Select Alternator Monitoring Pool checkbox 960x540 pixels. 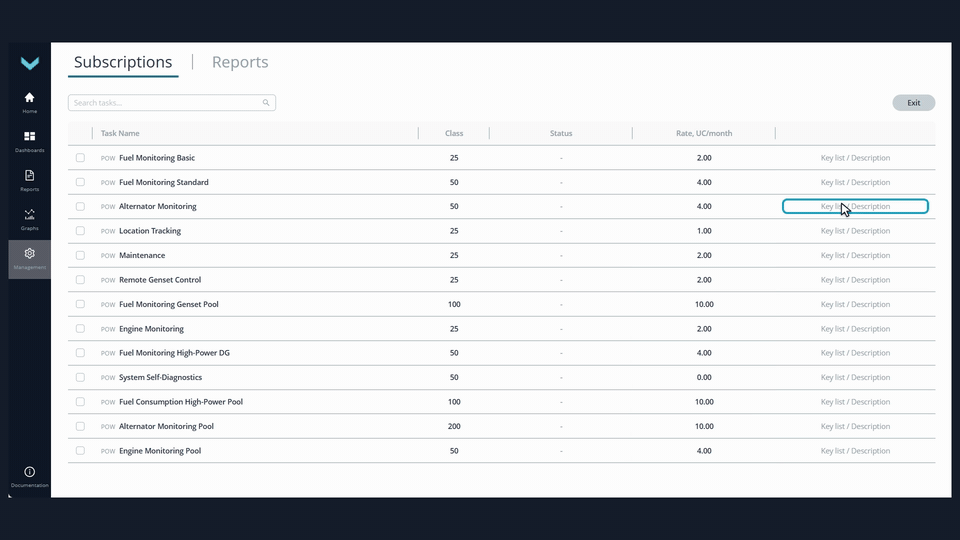(80, 426)
